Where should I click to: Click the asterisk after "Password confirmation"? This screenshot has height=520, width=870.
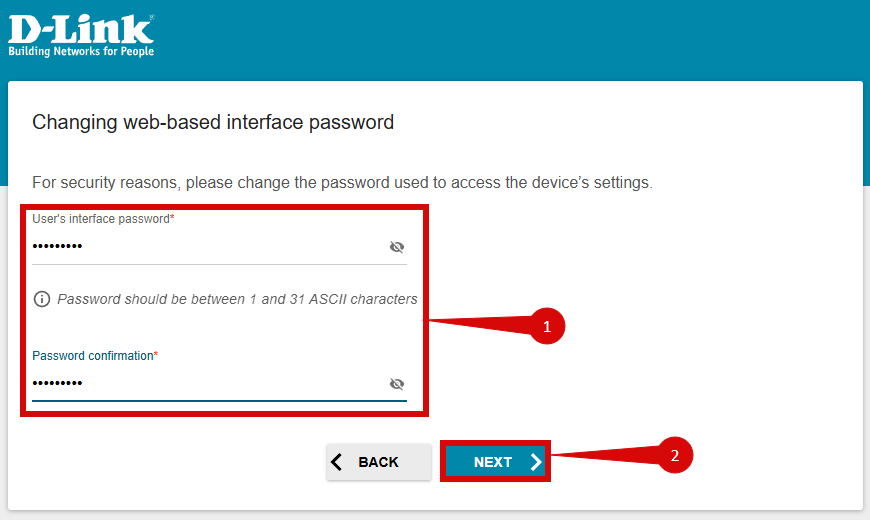pos(156,355)
